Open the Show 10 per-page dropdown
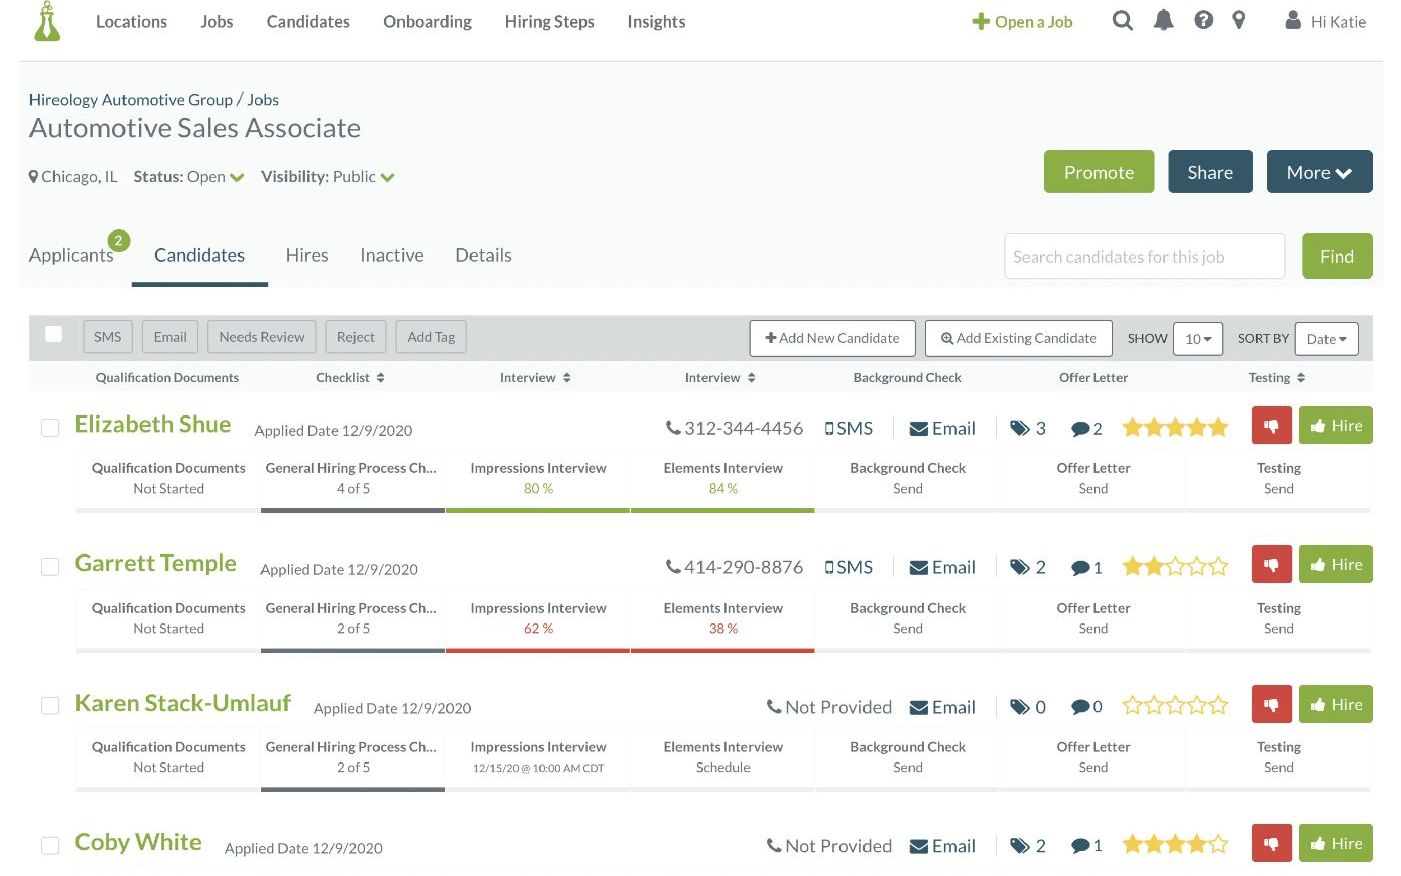This screenshot has width=1401, height=876. [1197, 339]
